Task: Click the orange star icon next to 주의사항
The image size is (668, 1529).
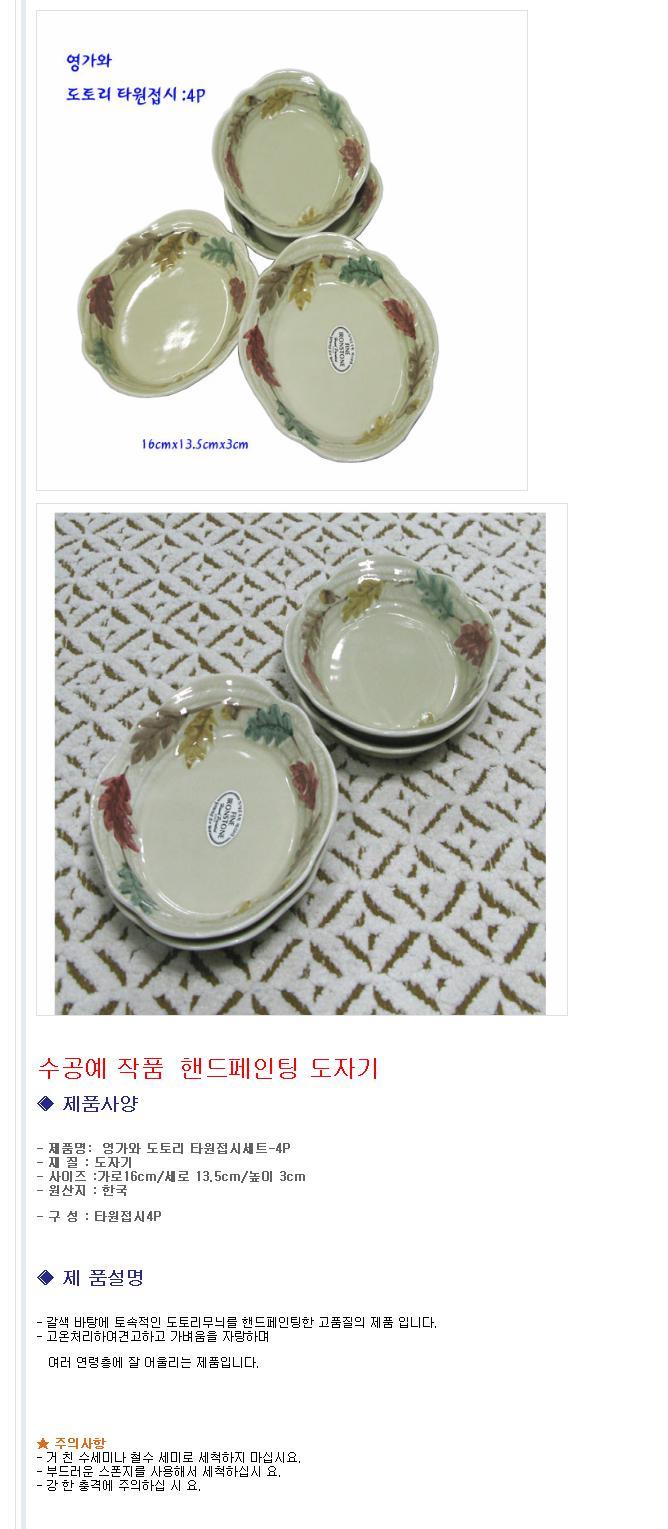Action: click(x=43, y=1443)
